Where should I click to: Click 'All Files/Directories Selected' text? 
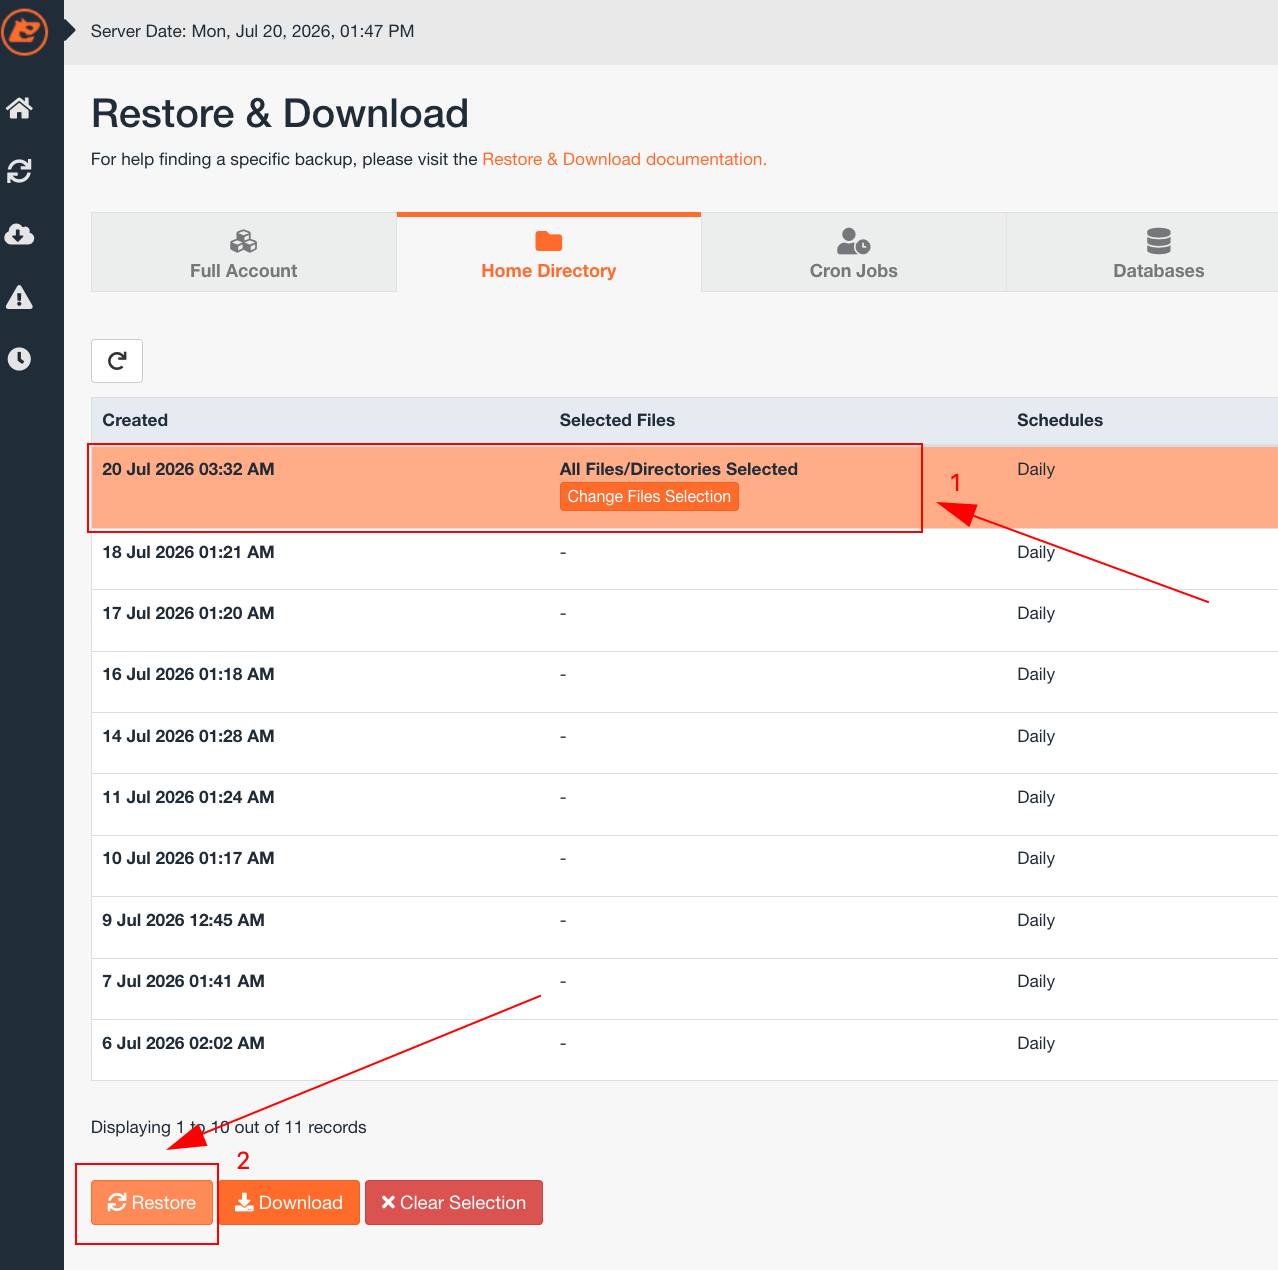click(679, 469)
